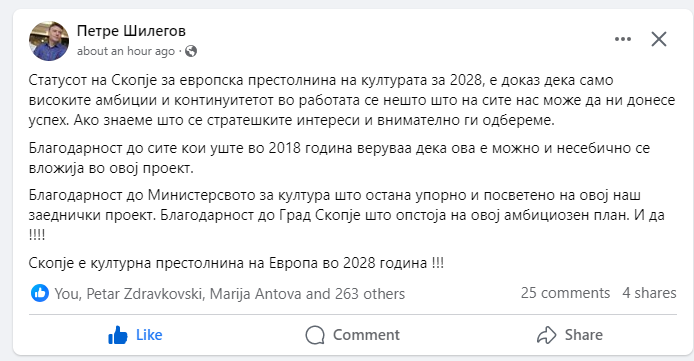This screenshot has height=361, width=694.
Task: Open Петре Шилегов's profile picture
Action: (x=49, y=41)
